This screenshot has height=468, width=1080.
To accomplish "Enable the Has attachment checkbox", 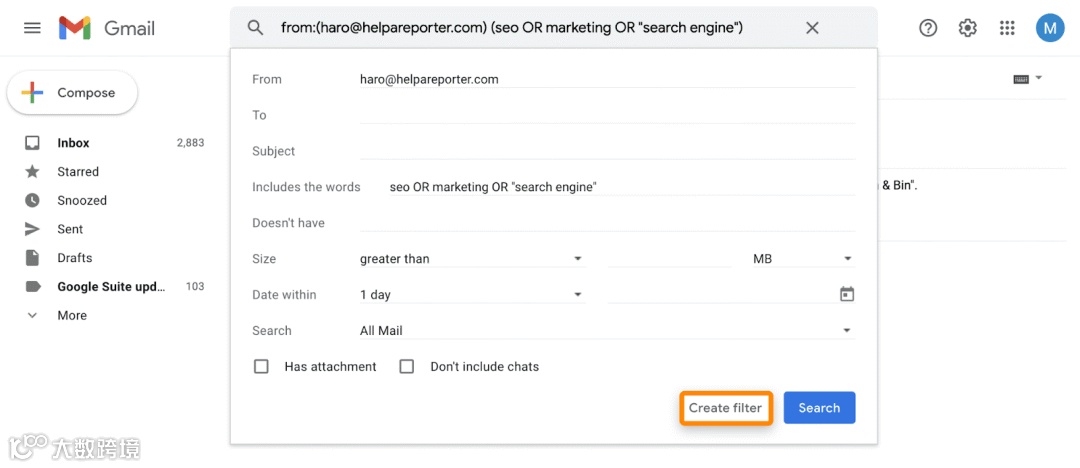I will point(262,367).
